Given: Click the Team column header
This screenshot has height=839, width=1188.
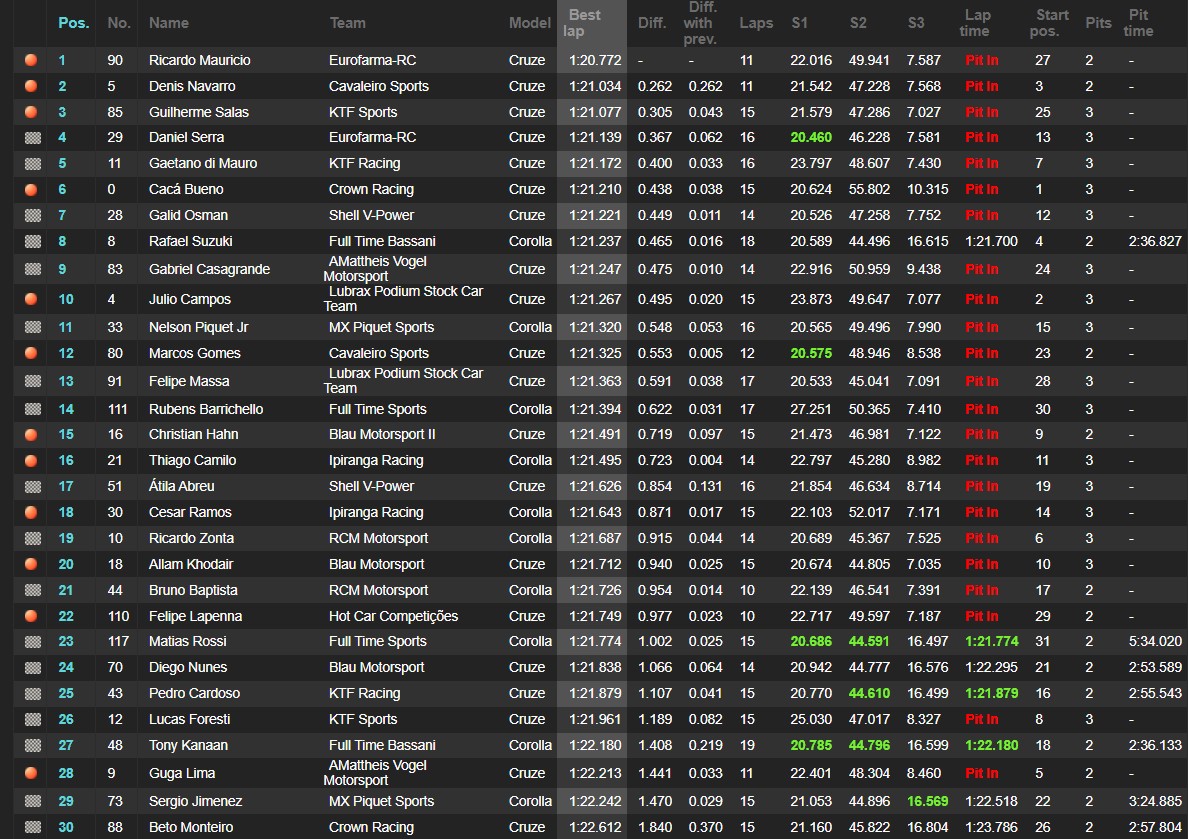Looking at the screenshot, I should pyautogui.click(x=348, y=23).
